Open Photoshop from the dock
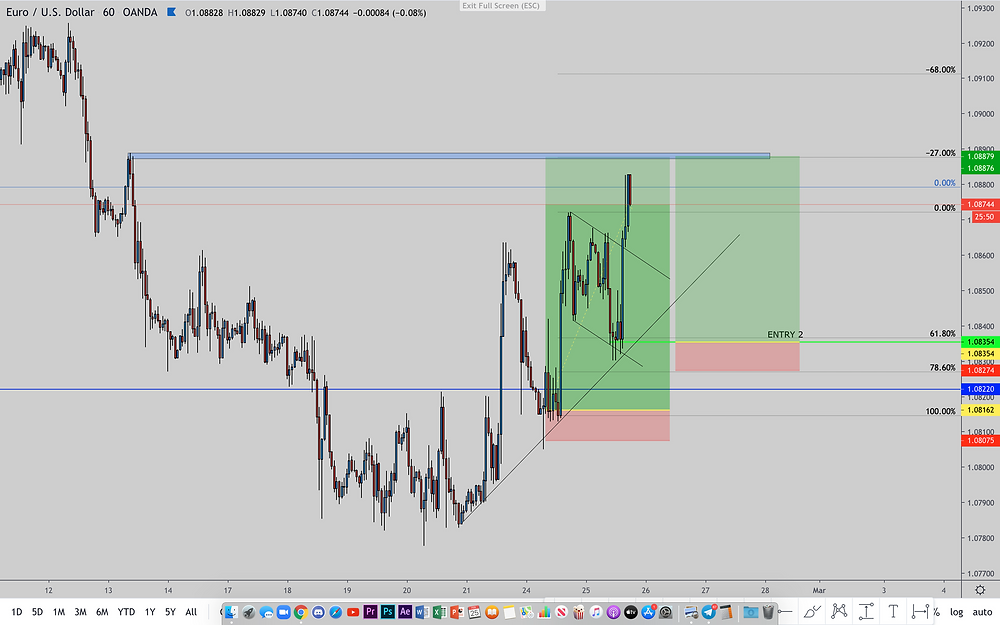Screen dimensions: 1000x625 [387, 612]
